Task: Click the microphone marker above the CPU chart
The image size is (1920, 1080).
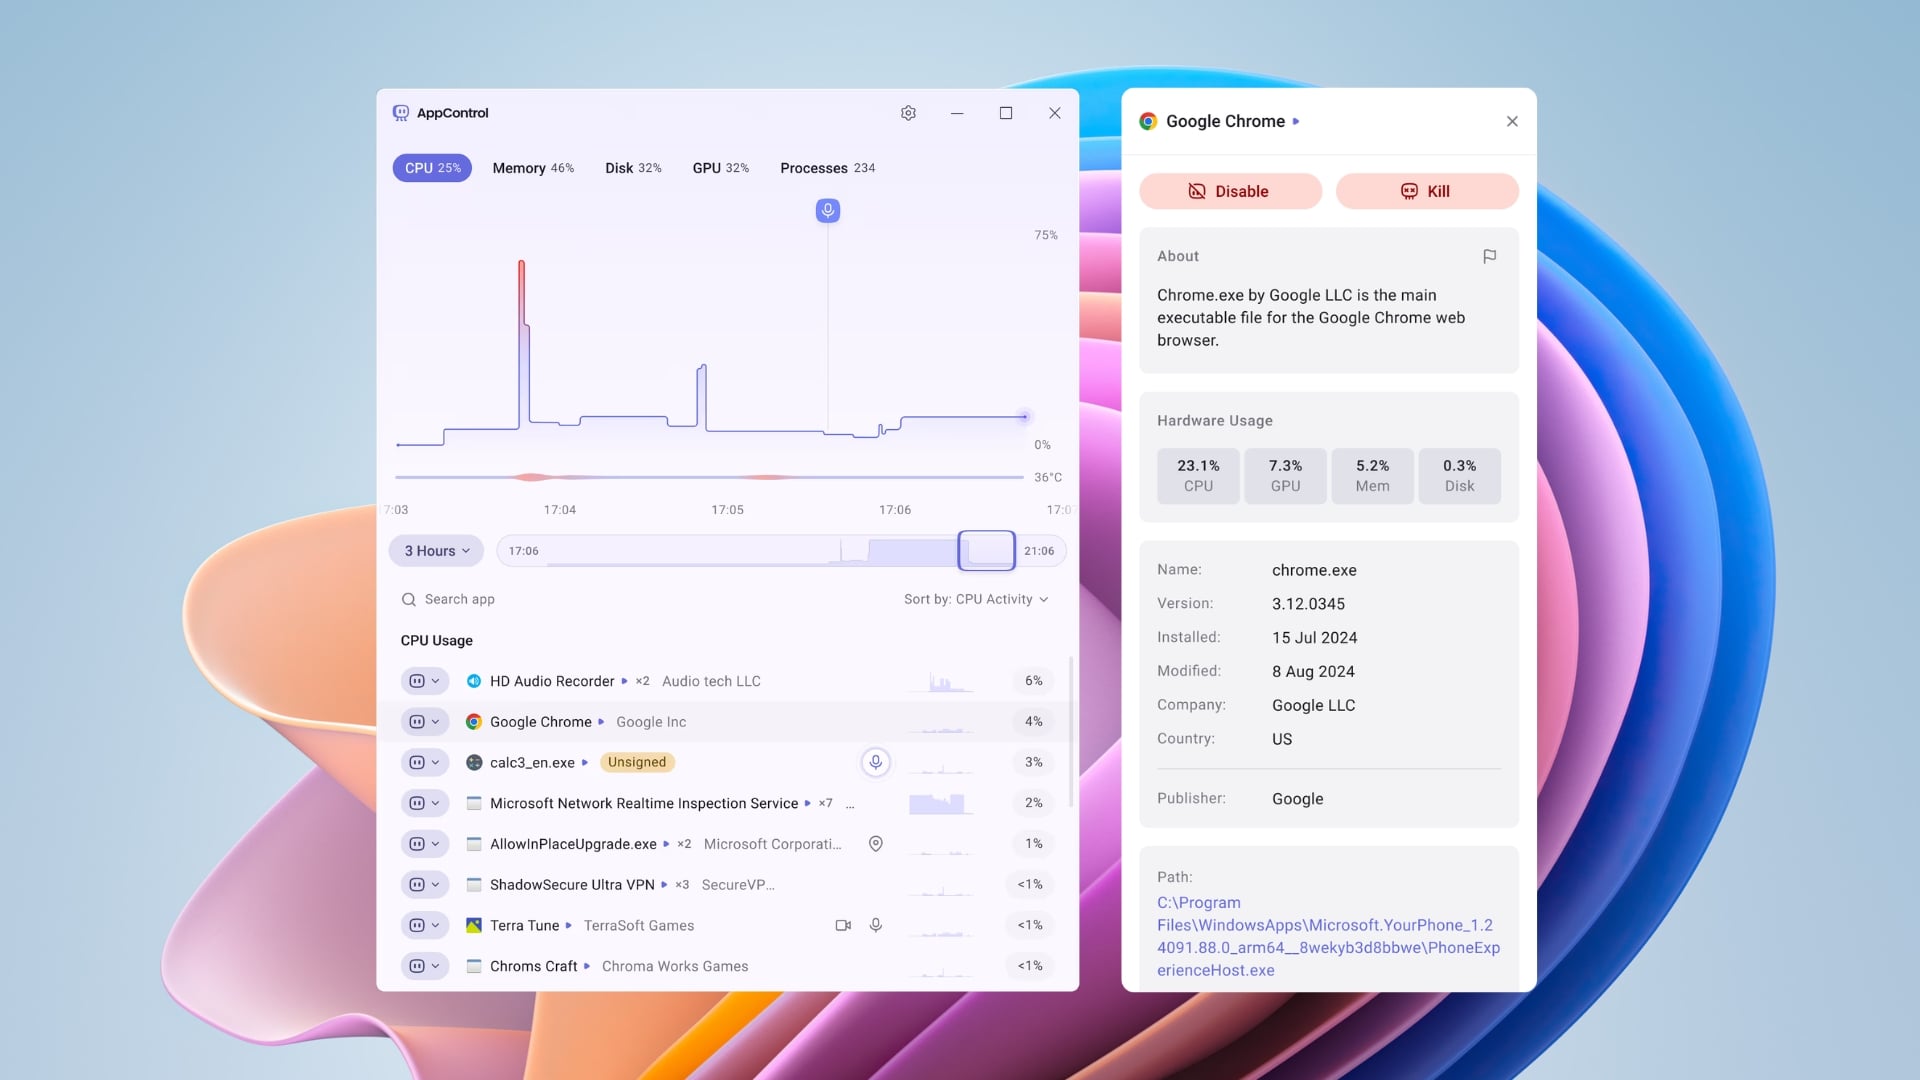Action: click(827, 210)
